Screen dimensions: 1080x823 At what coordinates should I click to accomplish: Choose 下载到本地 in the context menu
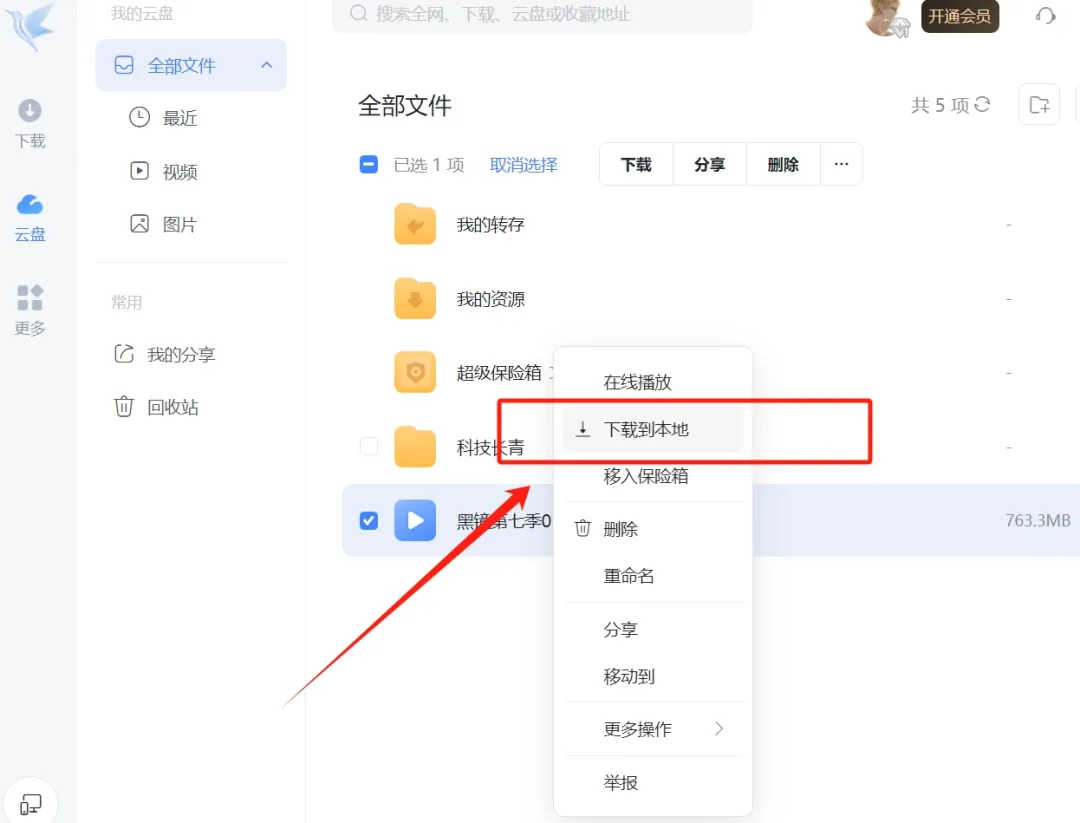click(x=646, y=430)
